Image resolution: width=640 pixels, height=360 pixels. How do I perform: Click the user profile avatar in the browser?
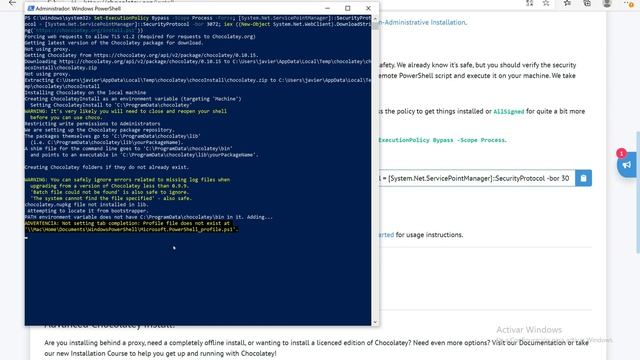tap(607, 3)
